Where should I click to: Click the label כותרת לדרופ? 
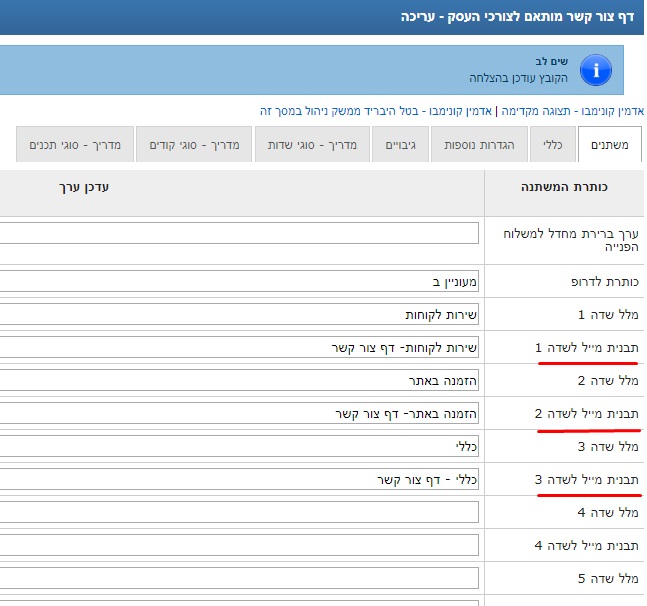(605, 282)
